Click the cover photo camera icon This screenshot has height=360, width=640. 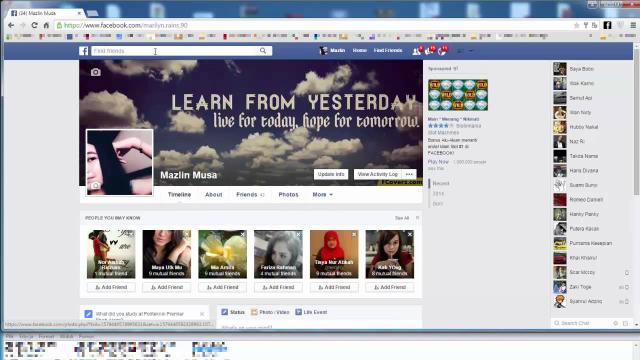coord(96,72)
